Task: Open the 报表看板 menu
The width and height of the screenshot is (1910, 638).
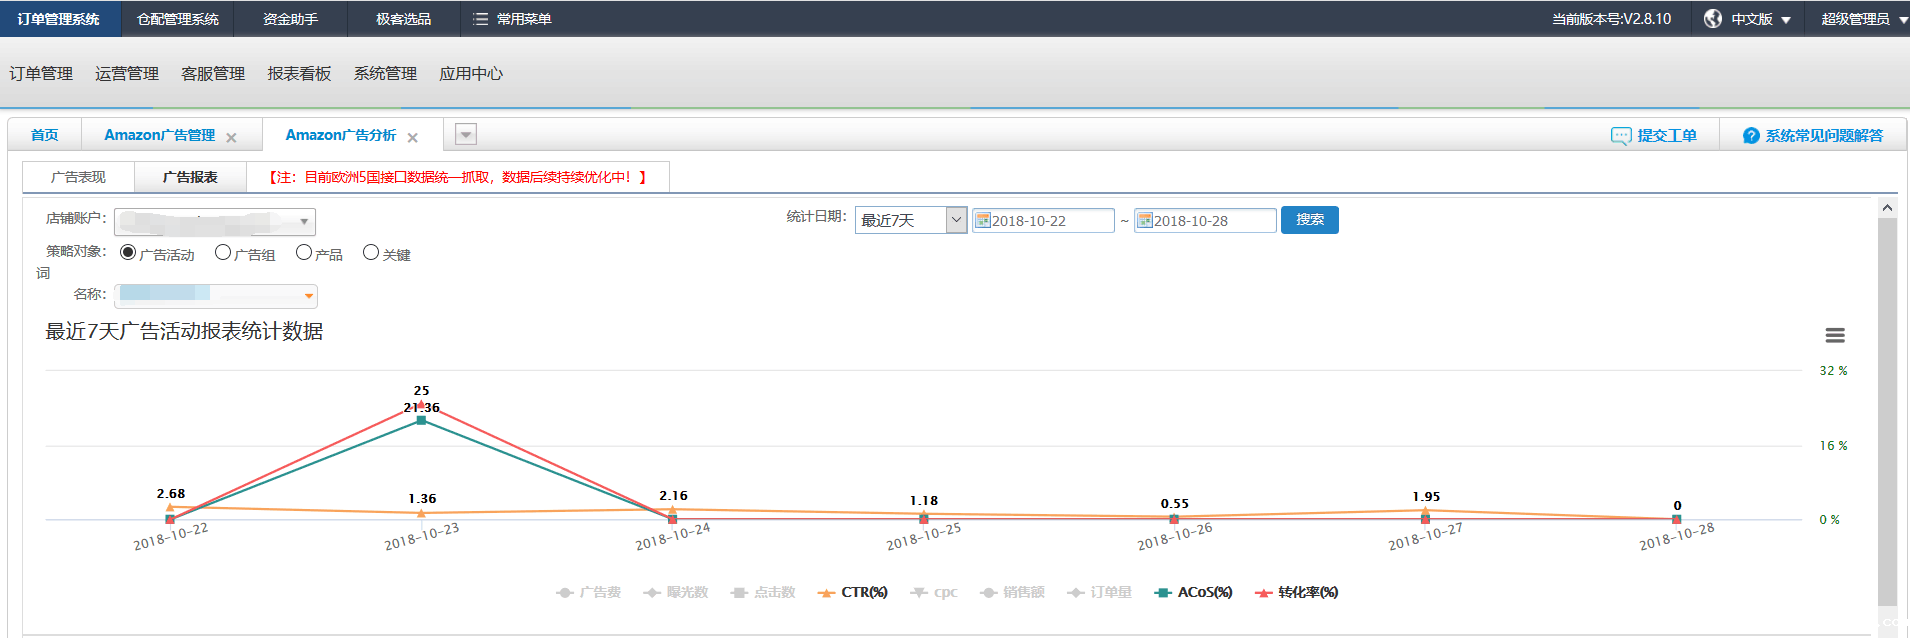Action: (299, 74)
